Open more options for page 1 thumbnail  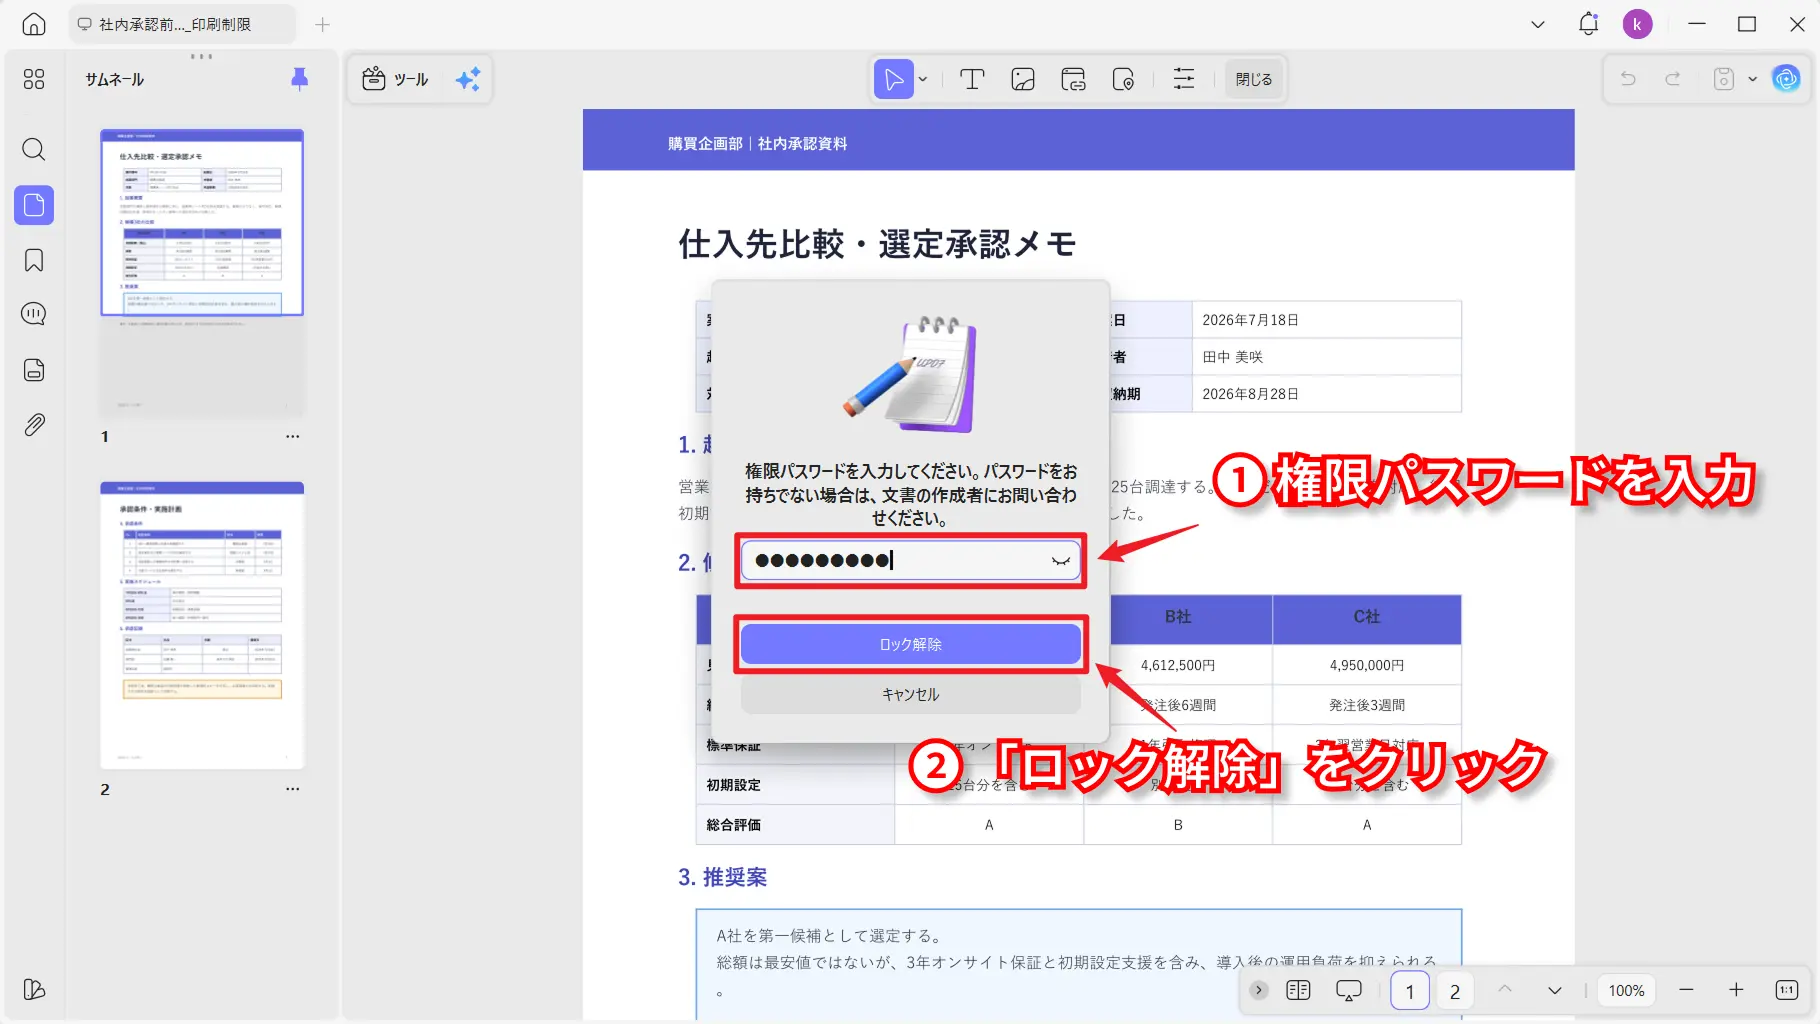(x=292, y=436)
